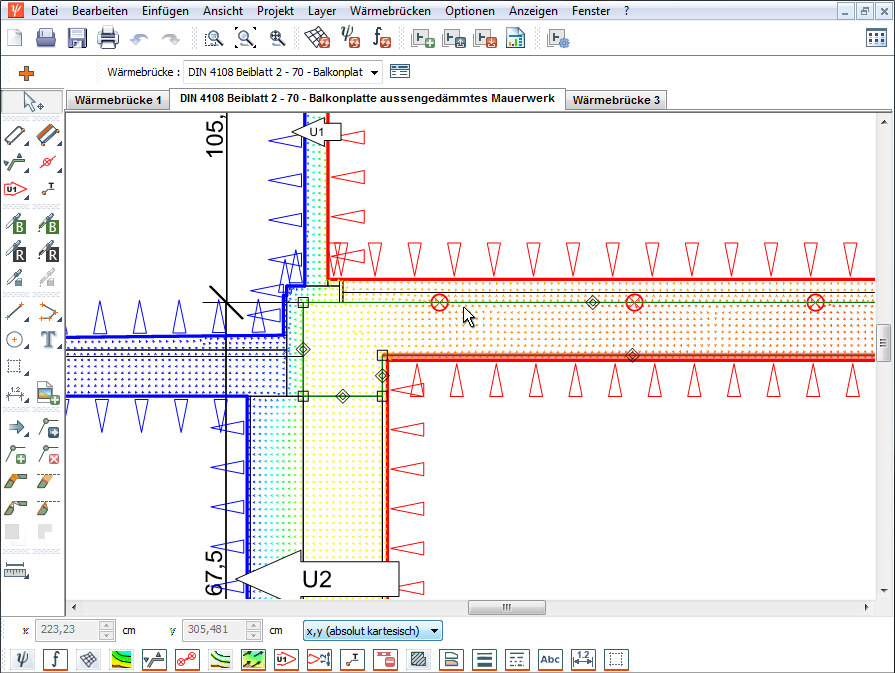Open the x,y (absolut kartesisch) coordinate dropdown
895x673 pixels.
pyautogui.click(x=433, y=630)
